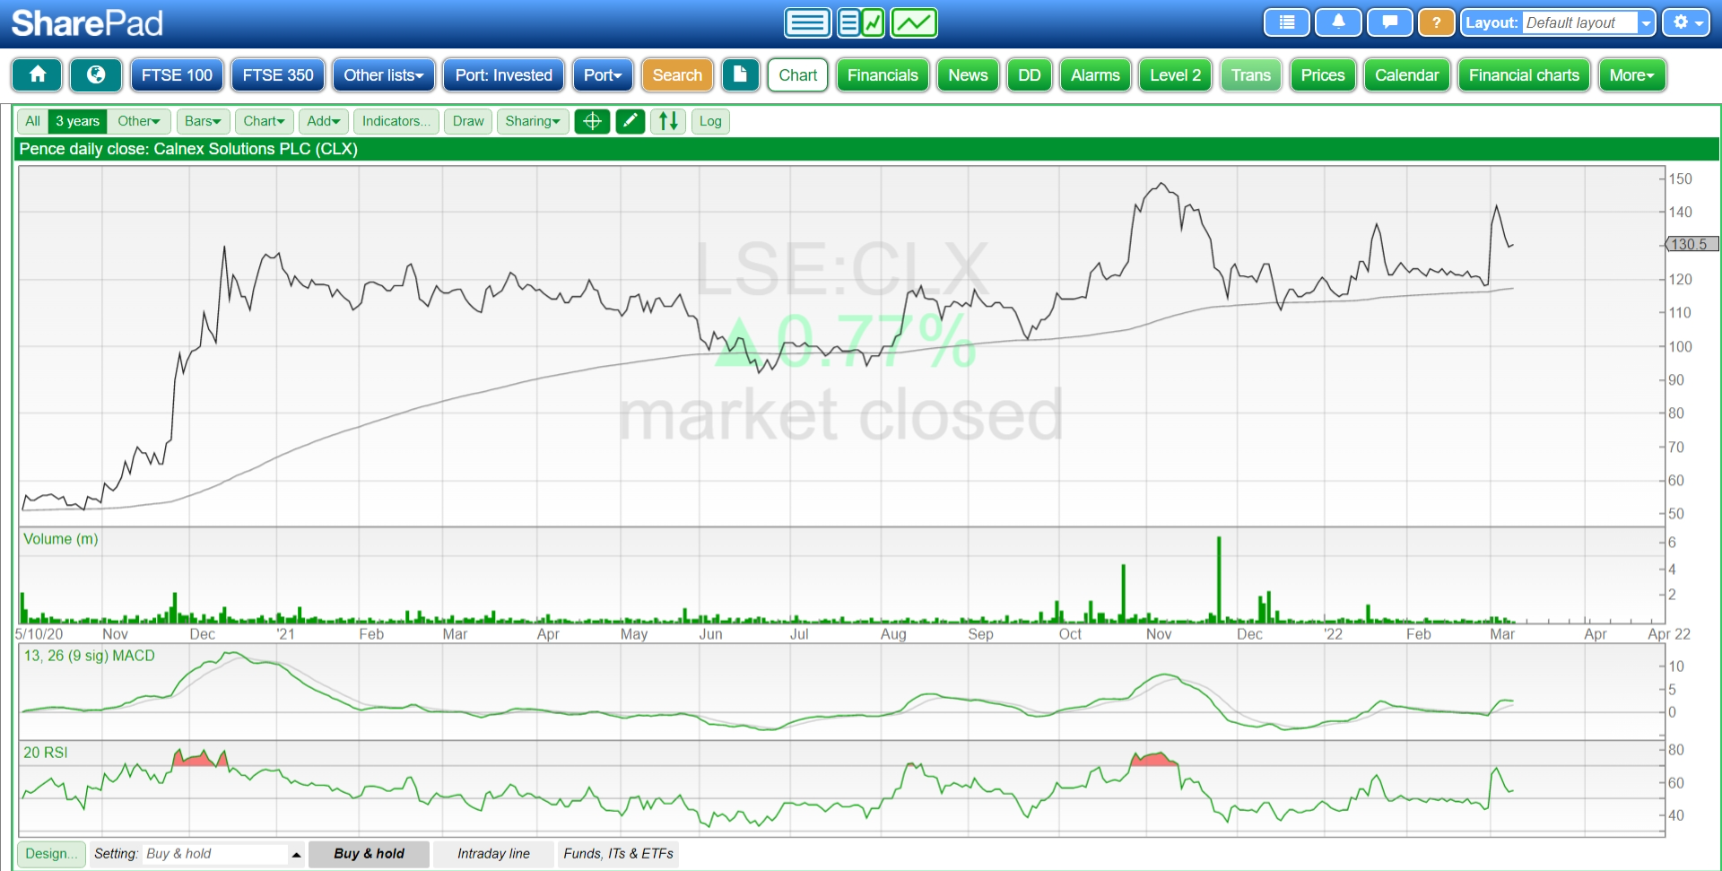The width and height of the screenshot is (1722, 871).
Task: Open Port: Invested portfolio
Action: tap(504, 75)
